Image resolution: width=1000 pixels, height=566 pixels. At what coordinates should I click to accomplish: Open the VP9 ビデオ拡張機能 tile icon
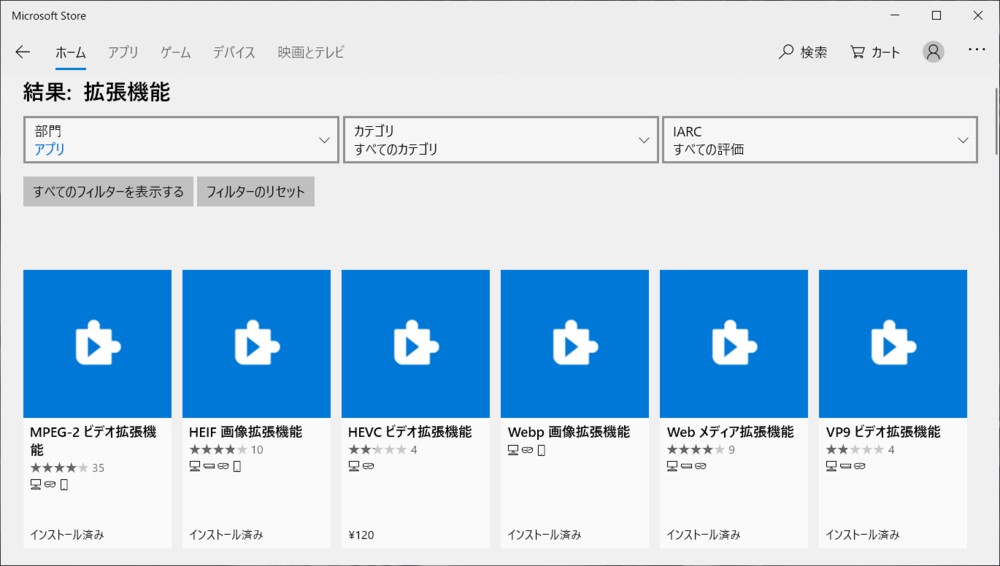point(893,344)
